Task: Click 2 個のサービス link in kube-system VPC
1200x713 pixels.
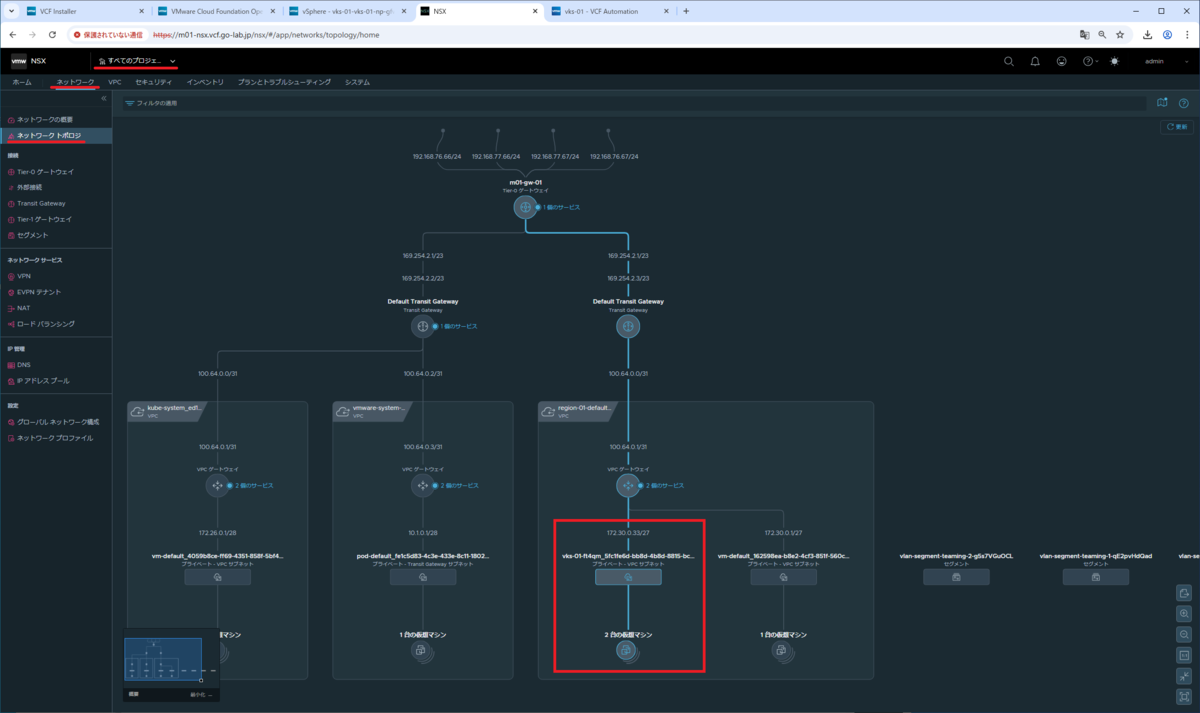Action: tap(253, 485)
